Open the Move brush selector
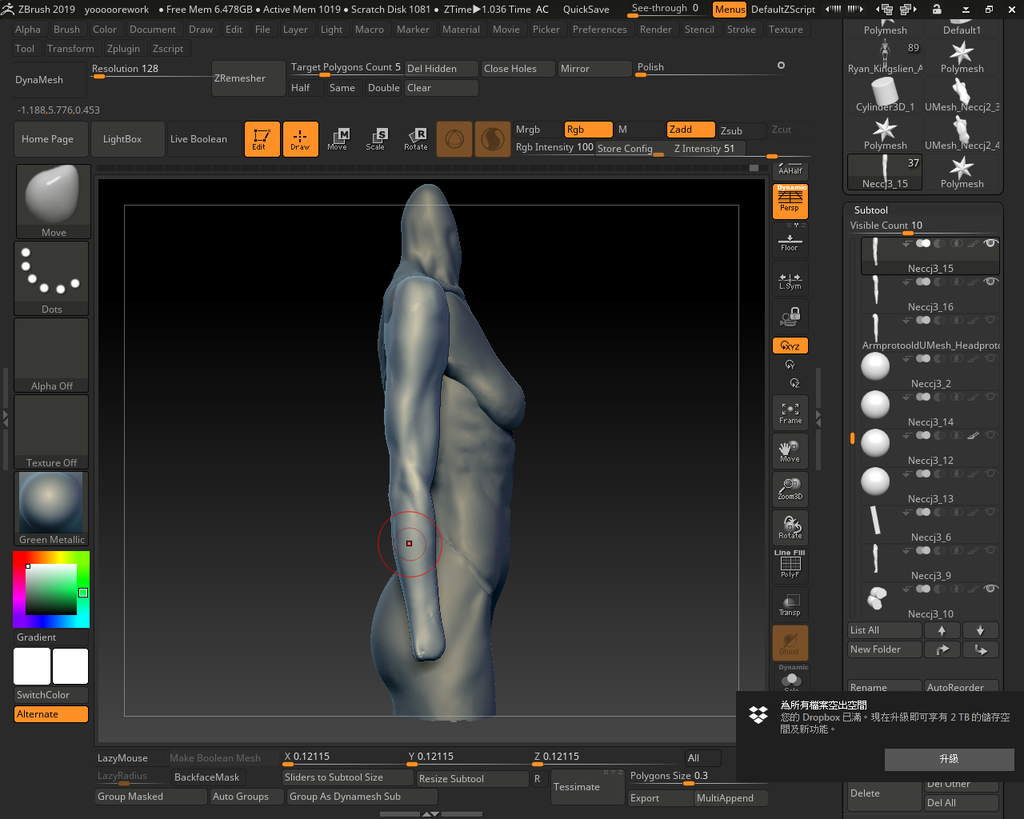Screen dimensions: 1024x819 pyautogui.click(x=53, y=201)
